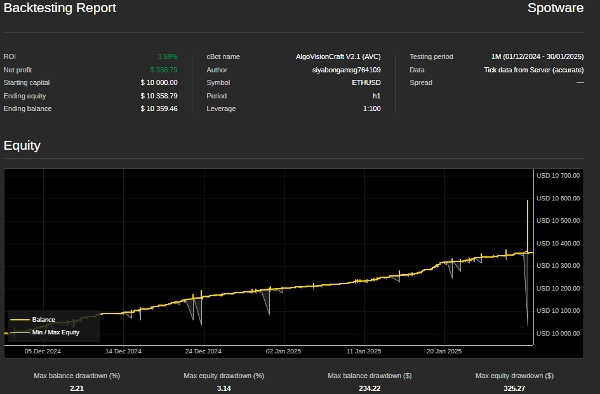The height and width of the screenshot is (394, 600).
Task: Select the 325.27 equity drawdown value
Action: 514,389
